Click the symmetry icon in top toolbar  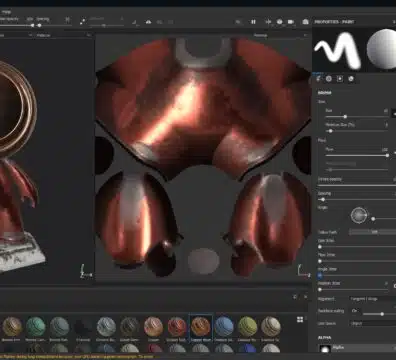tap(148, 22)
